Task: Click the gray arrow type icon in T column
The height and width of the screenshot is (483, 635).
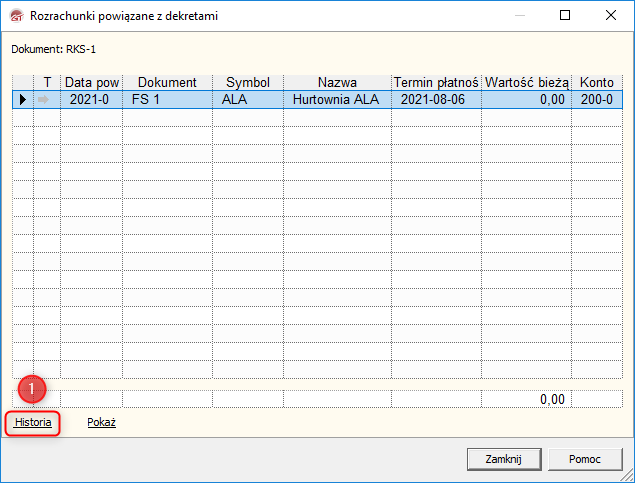Action: [43, 99]
